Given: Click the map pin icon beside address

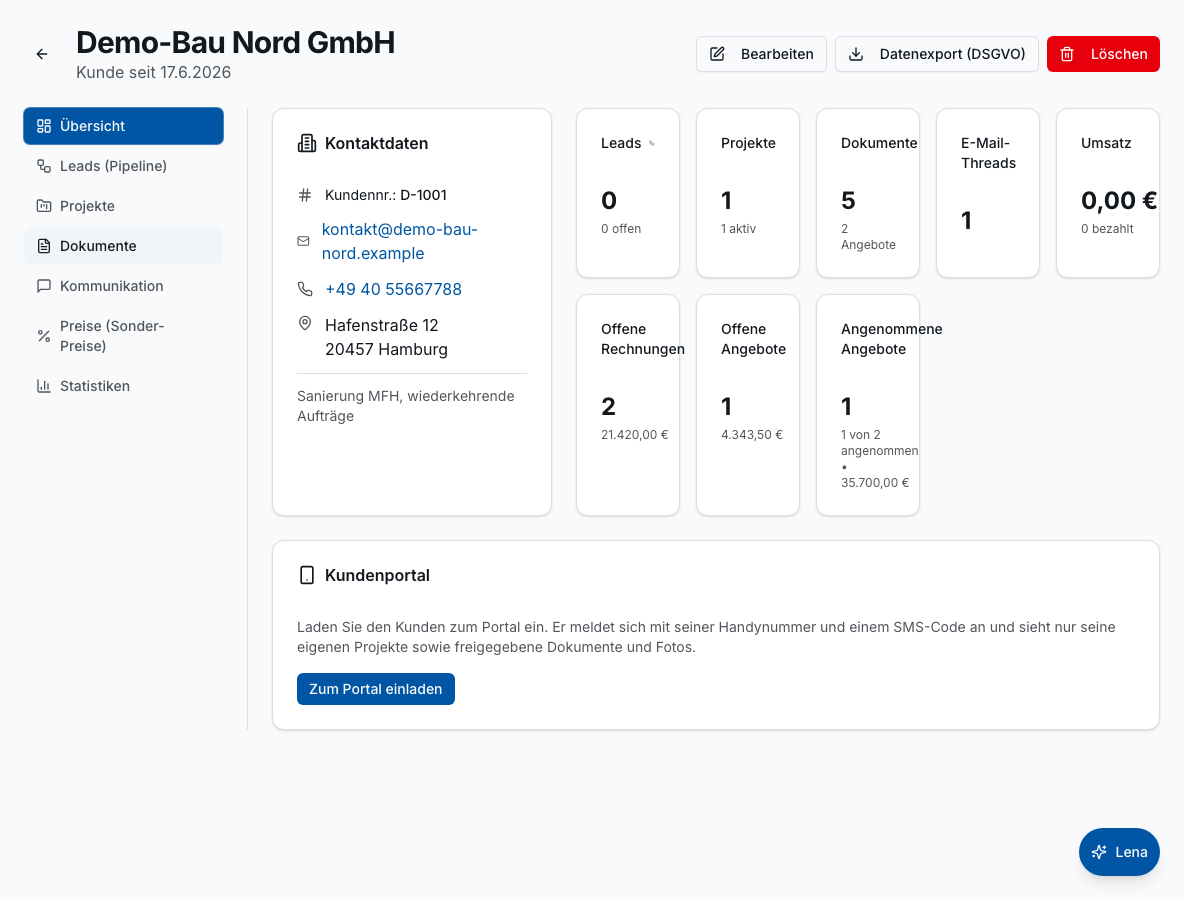Looking at the screenshot, I should tap(305, 323).
